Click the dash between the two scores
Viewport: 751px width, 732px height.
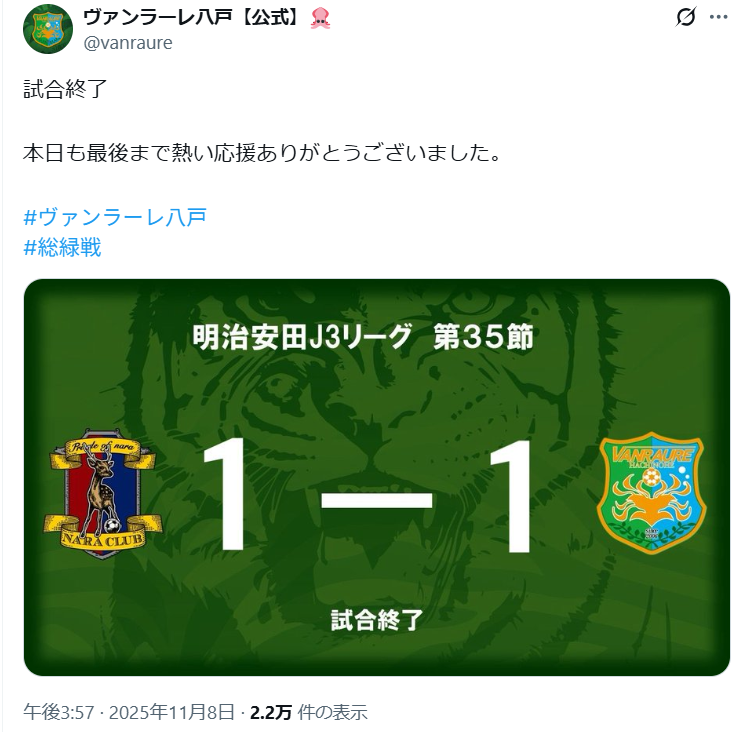[x=376, y=501]
